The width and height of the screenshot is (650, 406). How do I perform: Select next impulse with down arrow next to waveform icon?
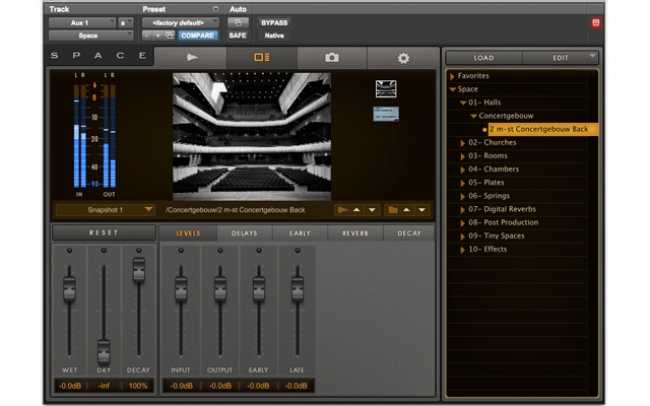[372, 210]
